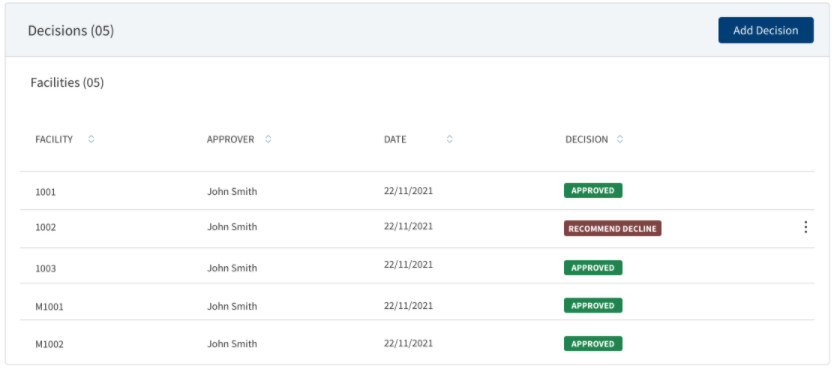
Task: Click the Approved badge for facility 1001
Action: click(593, 191)
